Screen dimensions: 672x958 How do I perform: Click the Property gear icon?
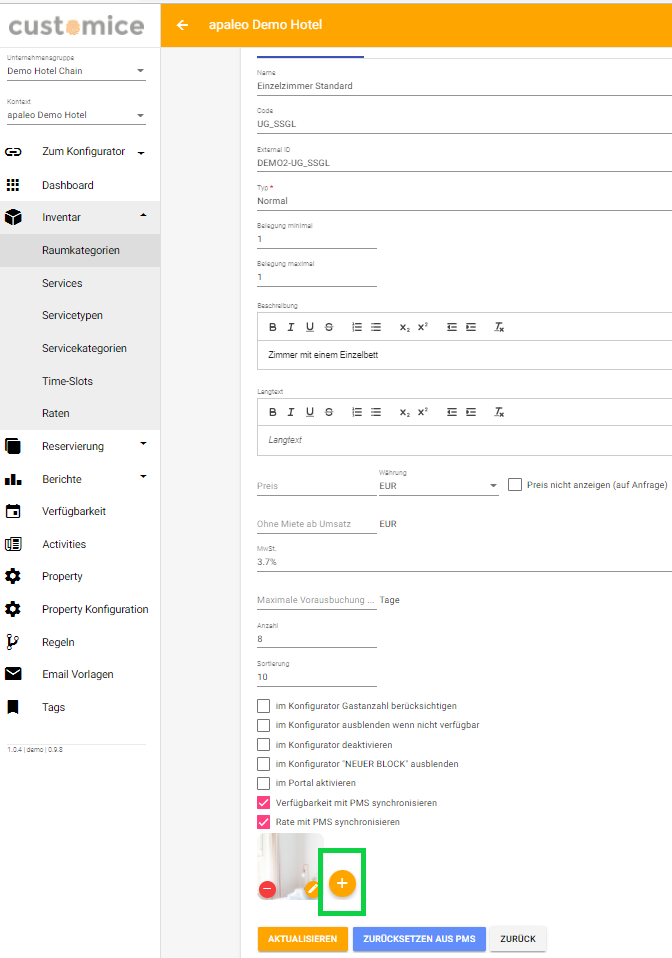pyautogui.click(x=13, y=576)
